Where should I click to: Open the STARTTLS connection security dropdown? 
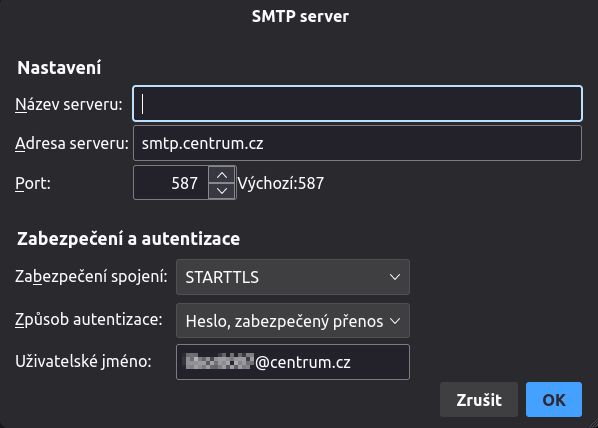pos(293,277)
